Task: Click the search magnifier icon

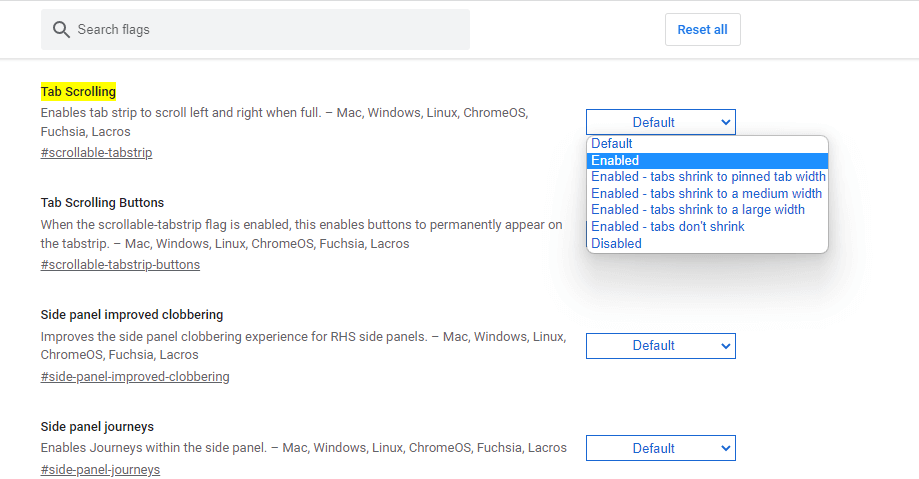Action: [x=61, y=30]
